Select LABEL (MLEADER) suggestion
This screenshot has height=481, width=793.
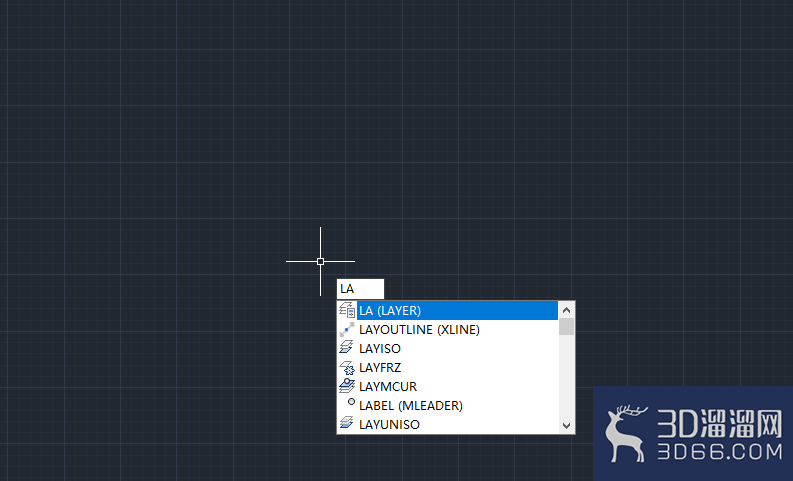pyautogui.click(x=448, y=406)
